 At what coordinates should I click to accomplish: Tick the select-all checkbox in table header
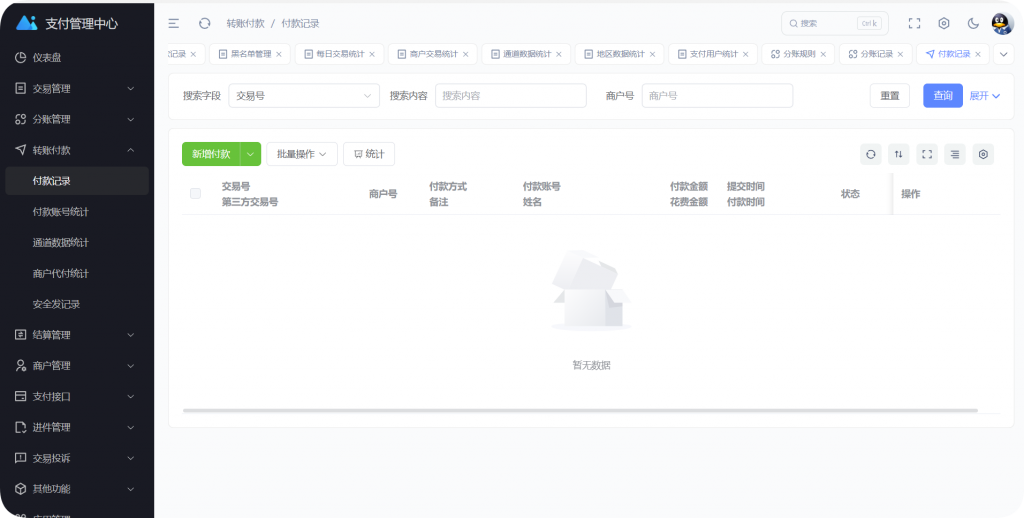tap(195, 193)
